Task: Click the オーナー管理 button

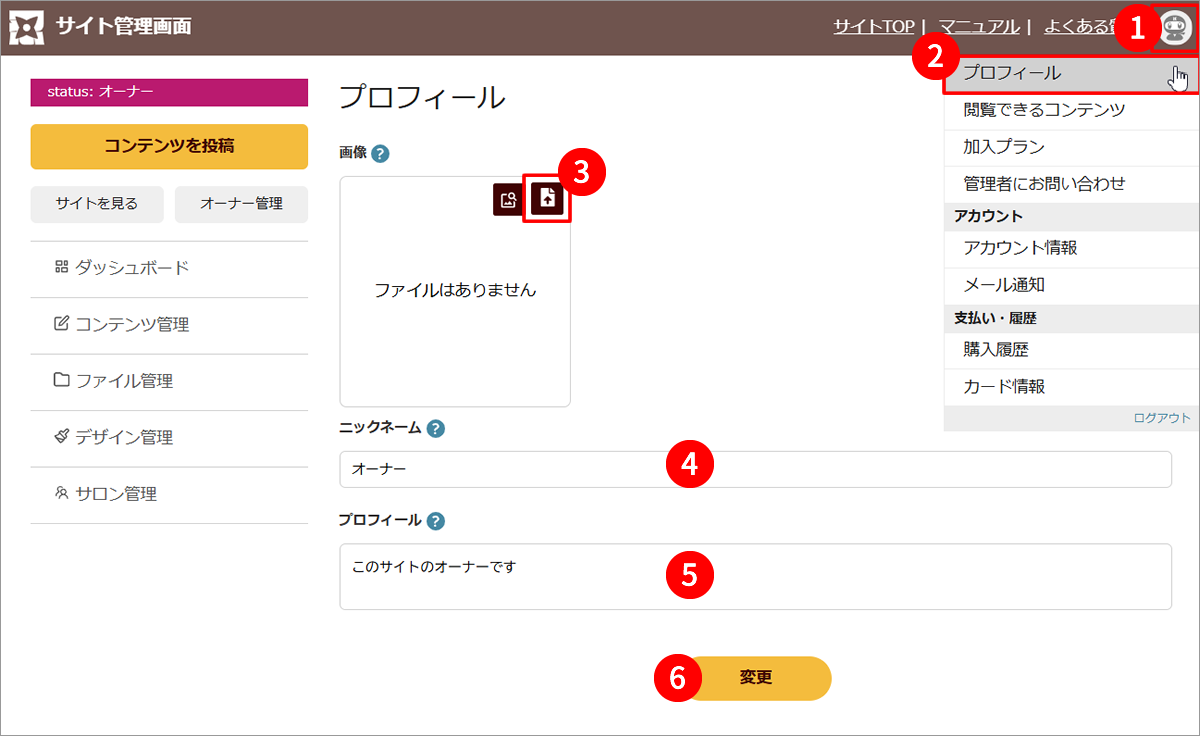Action: [x=241, y=204]
